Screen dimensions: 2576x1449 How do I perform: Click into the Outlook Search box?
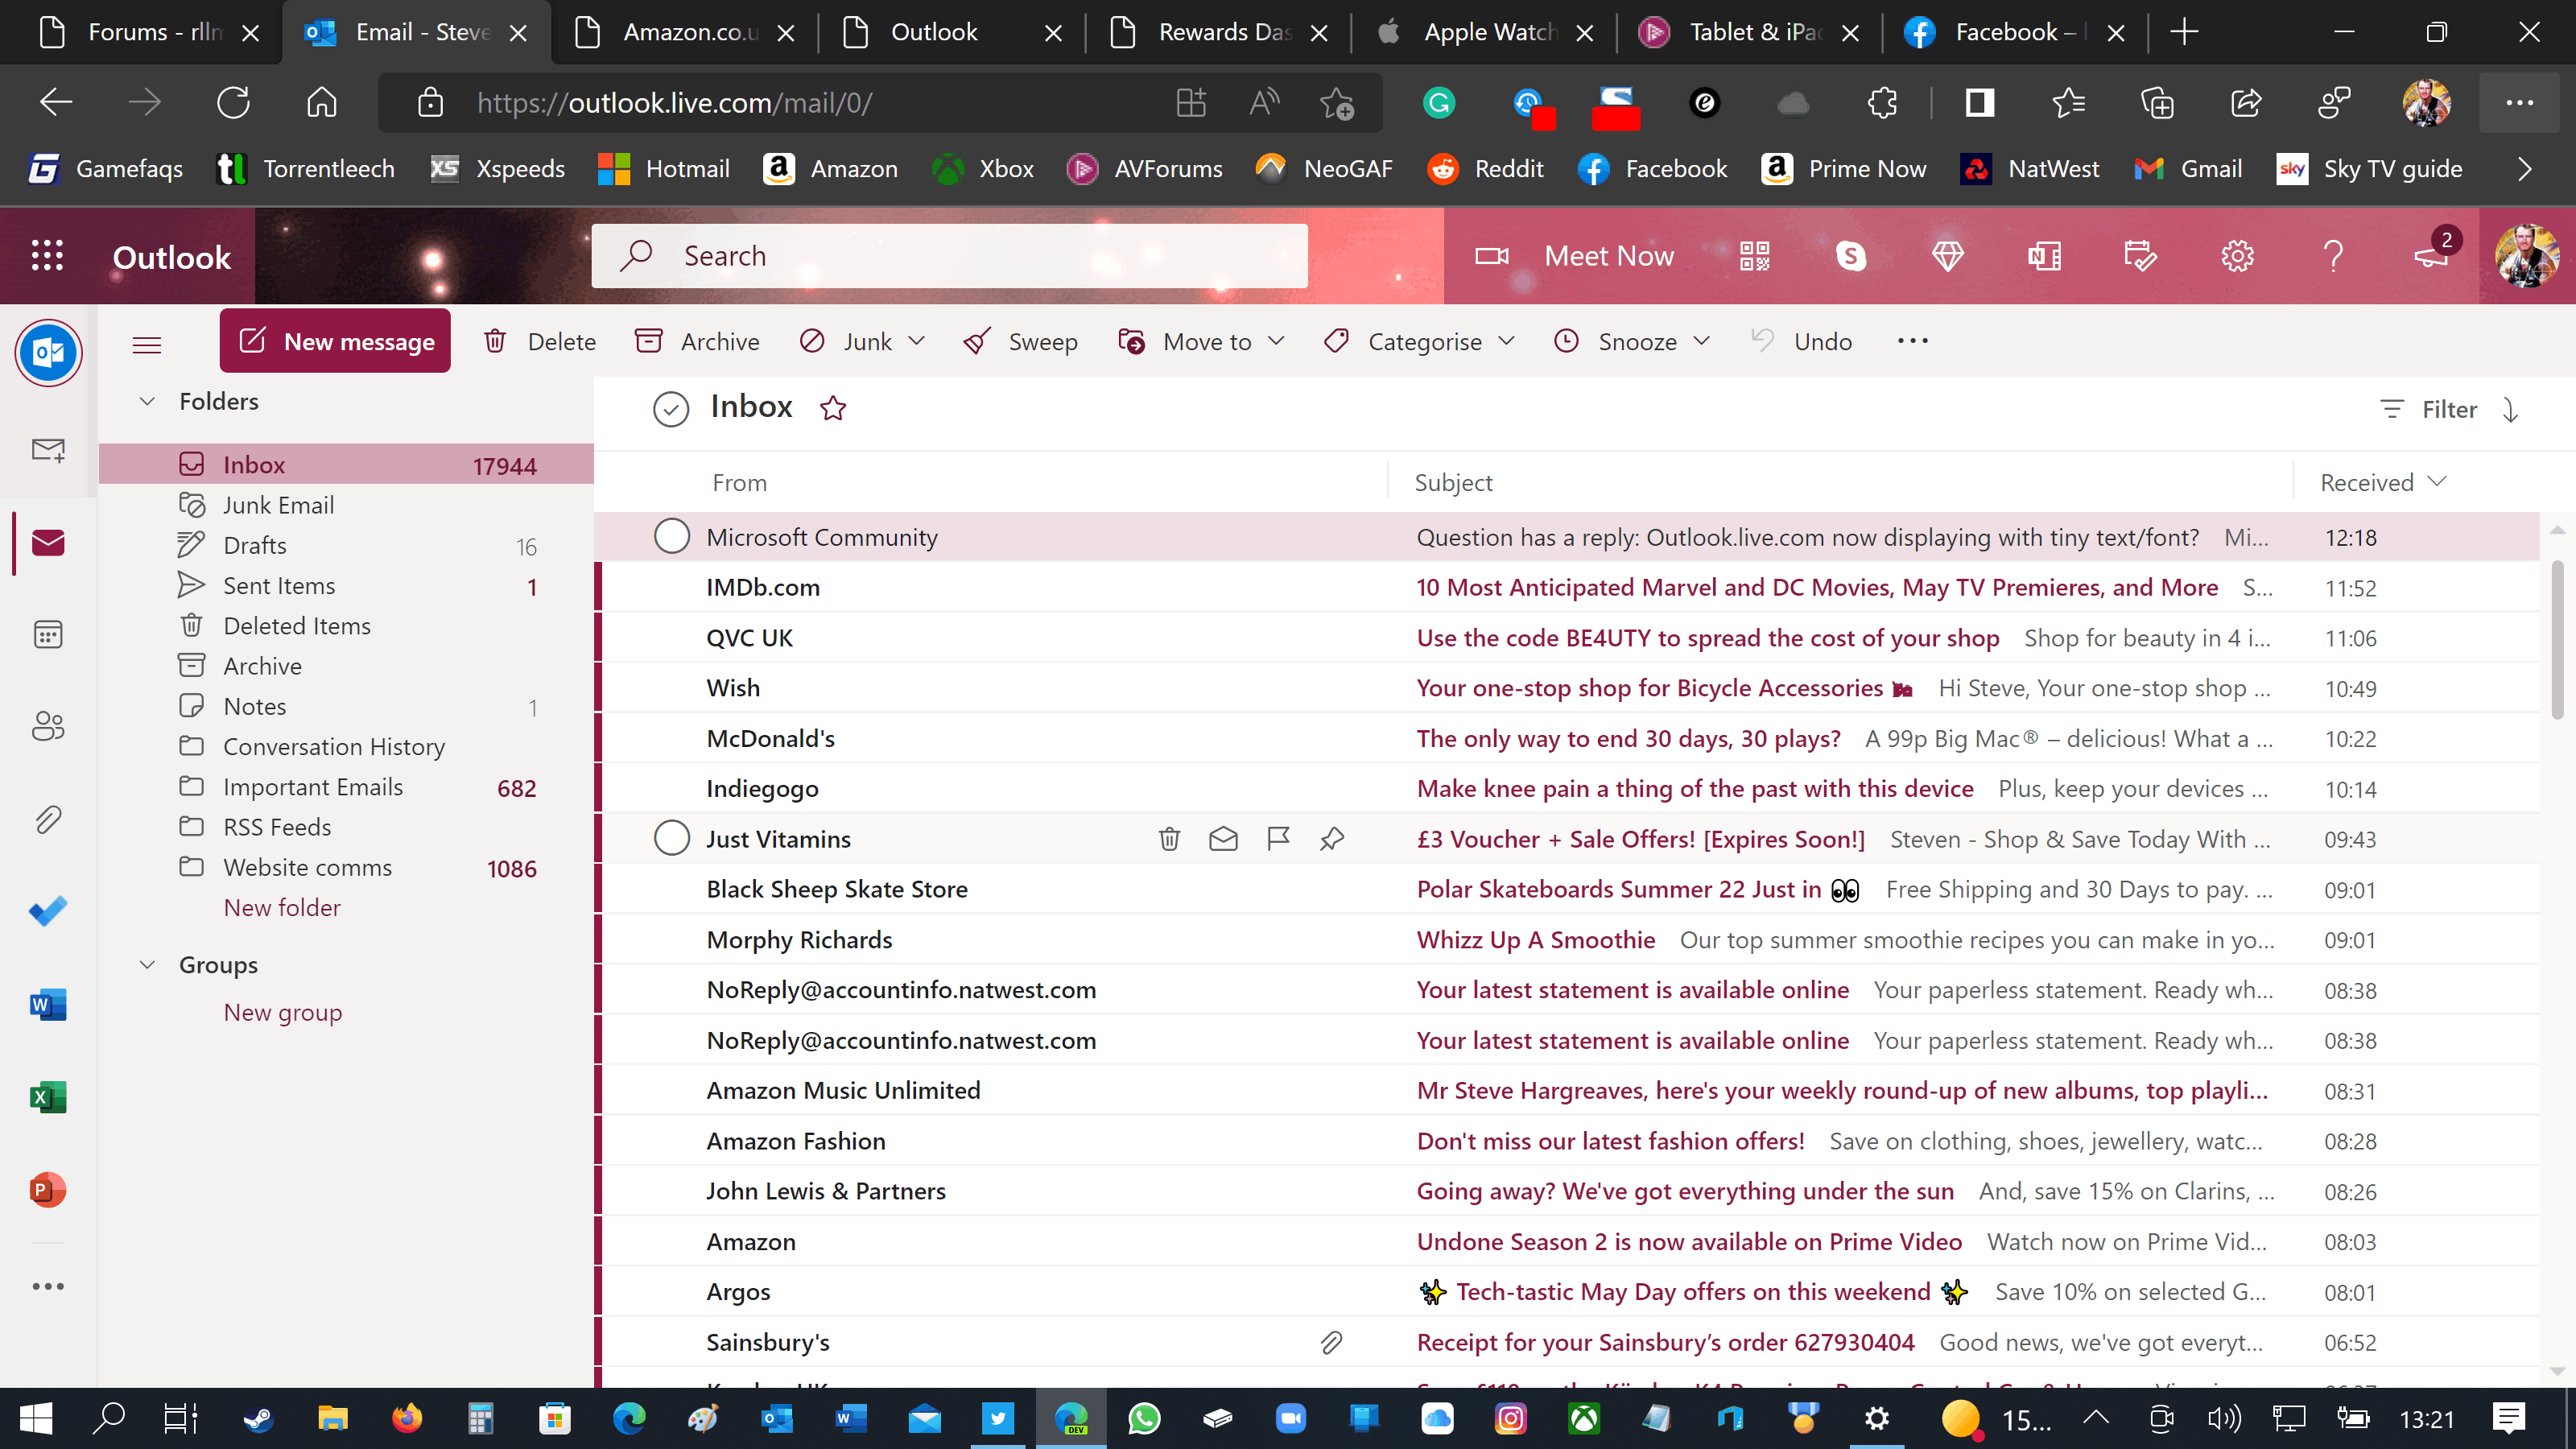(x=950, y=256)
